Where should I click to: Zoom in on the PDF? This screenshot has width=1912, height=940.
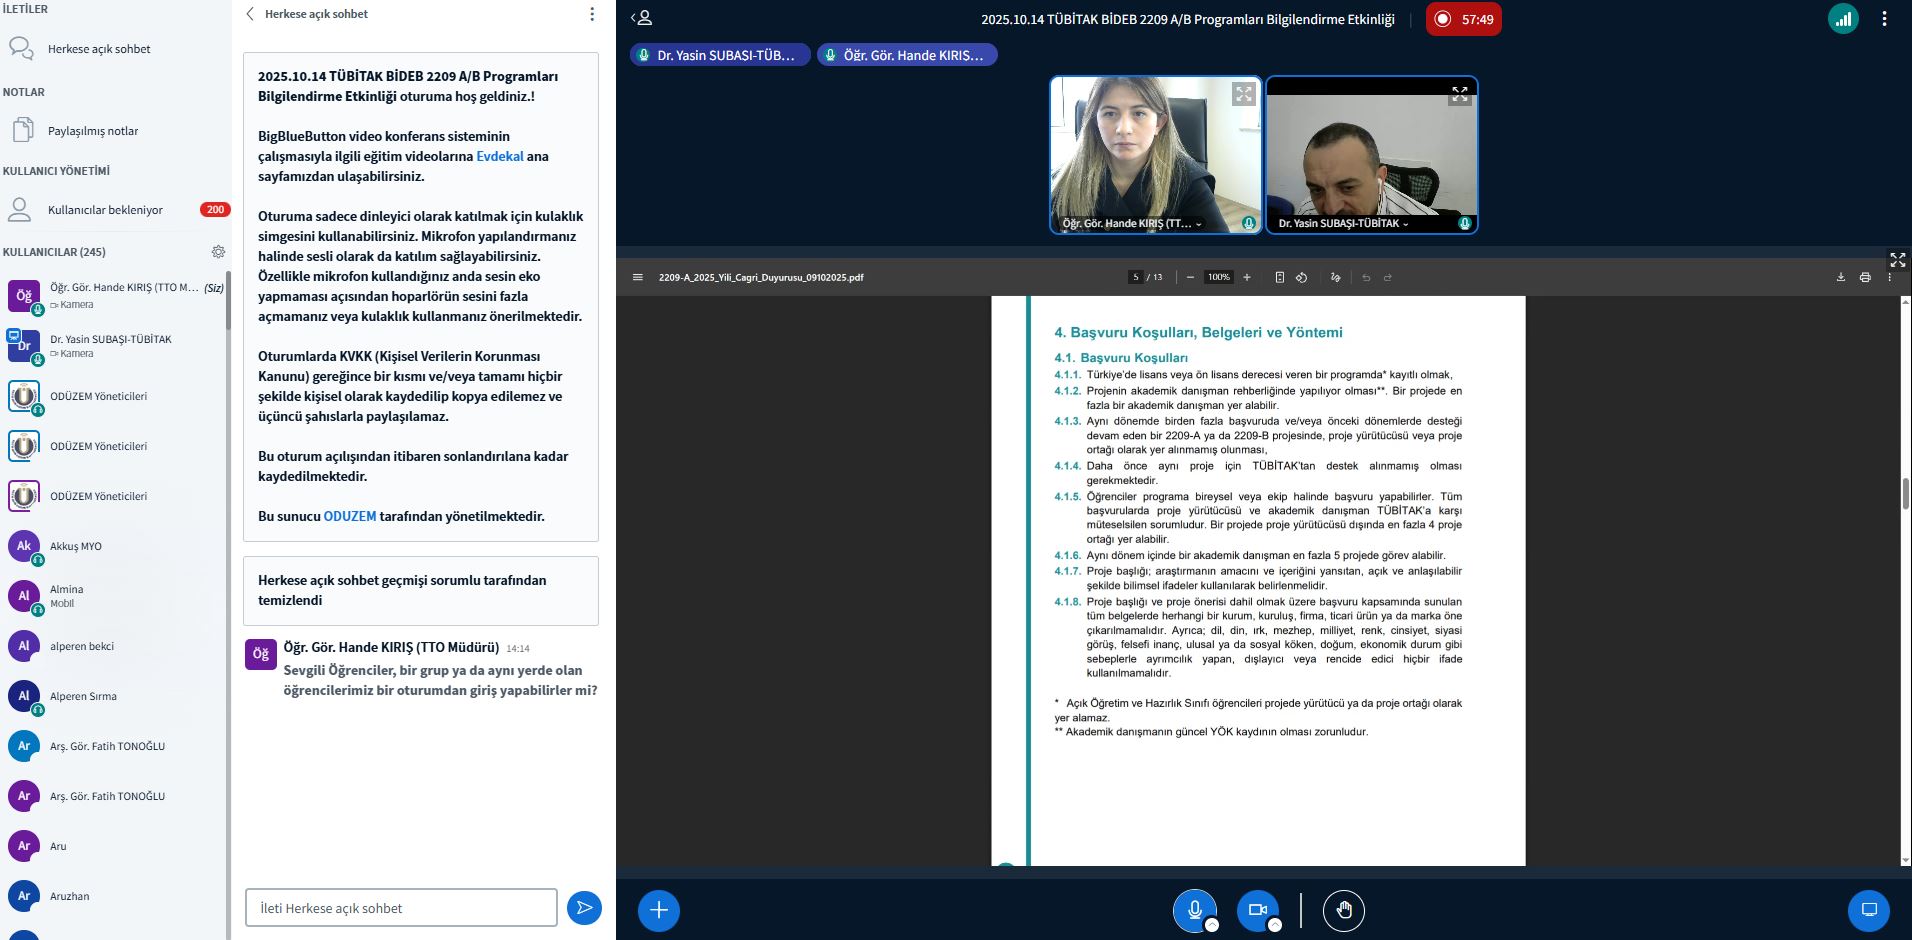tap(1247, 277)
